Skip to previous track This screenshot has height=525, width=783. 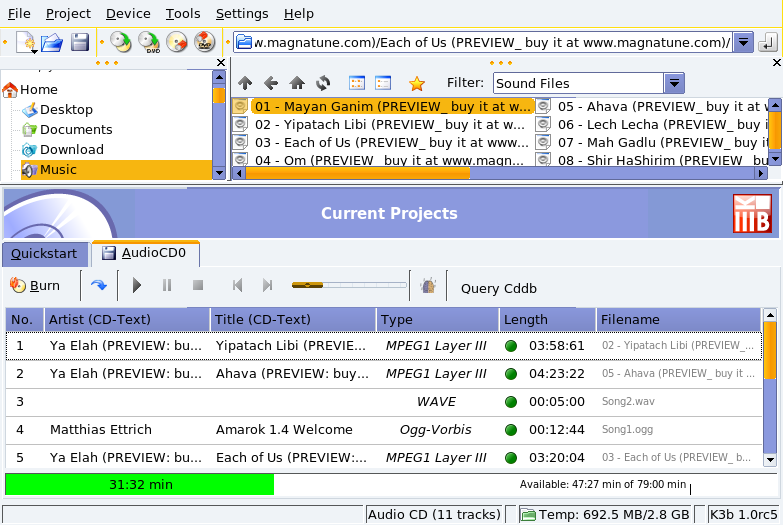point(237,285)
